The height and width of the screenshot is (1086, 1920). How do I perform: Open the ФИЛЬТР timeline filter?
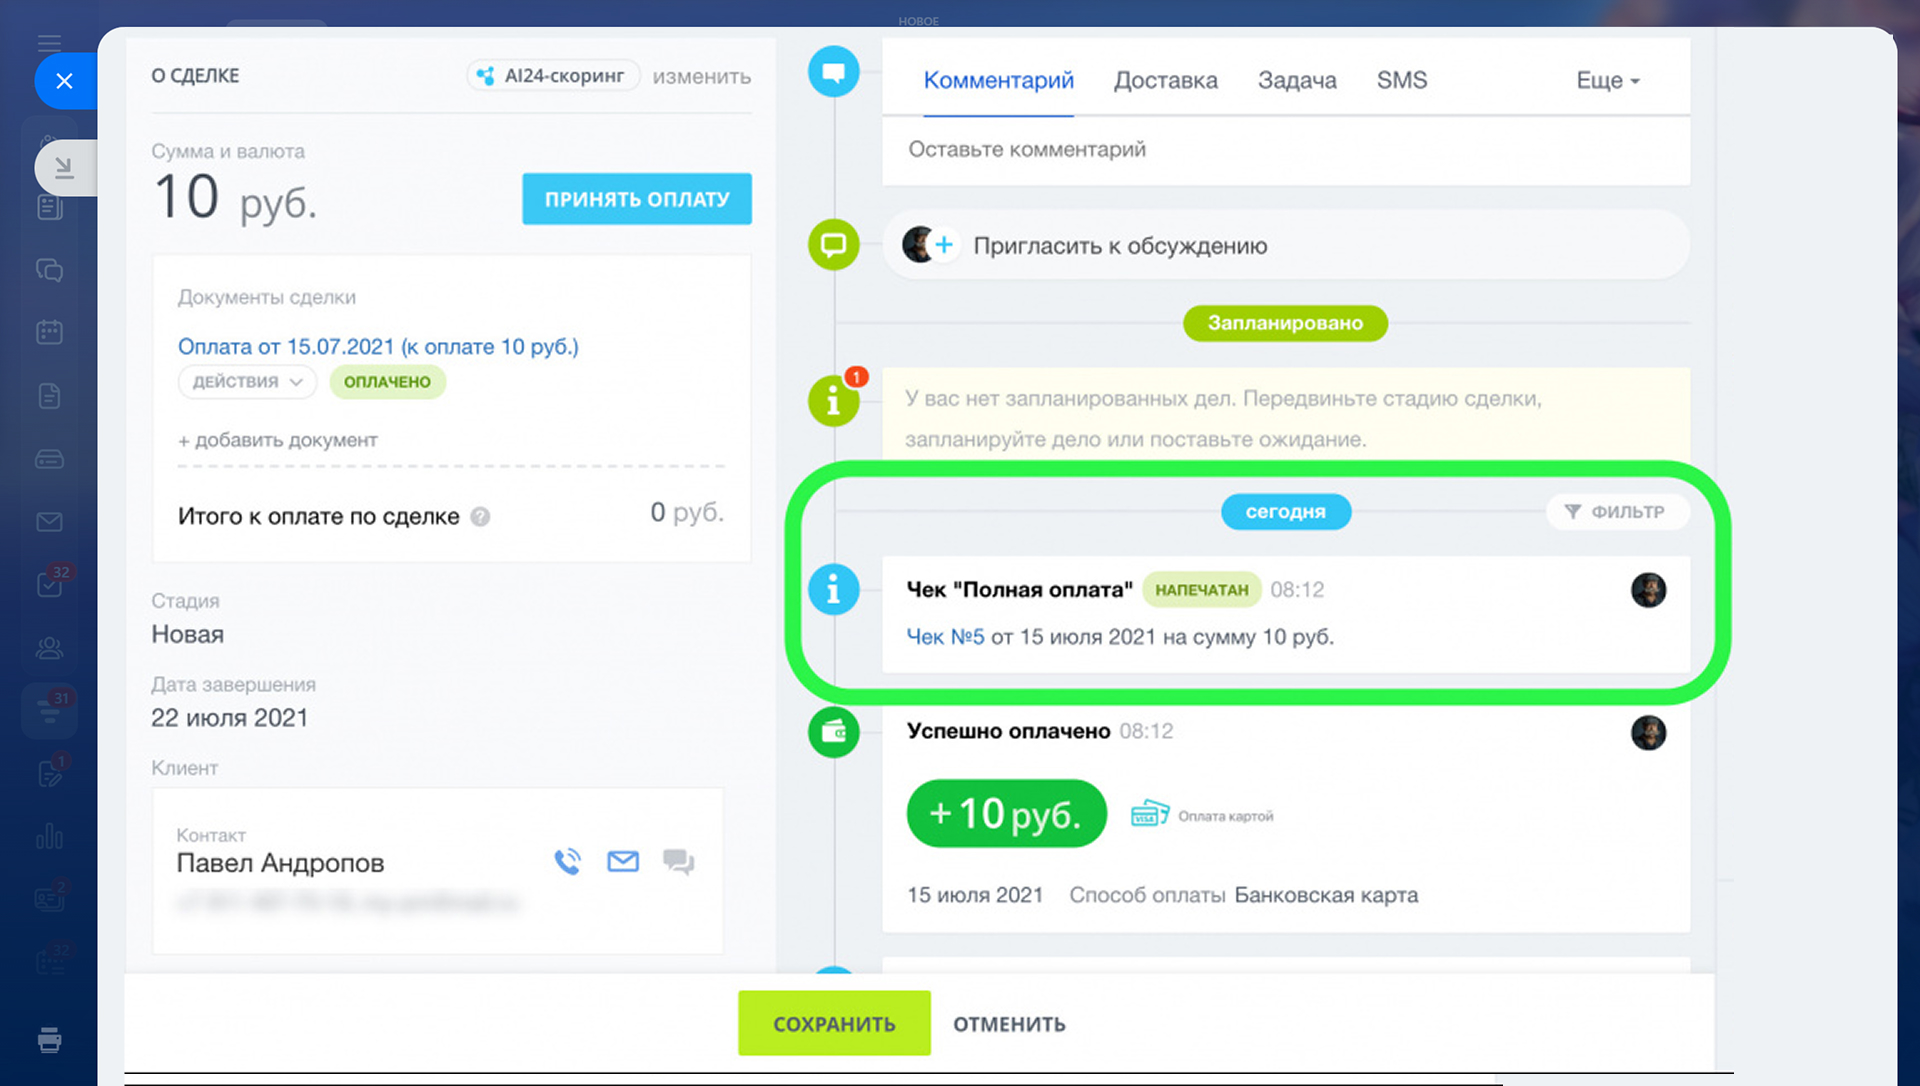pos(1616,512)
